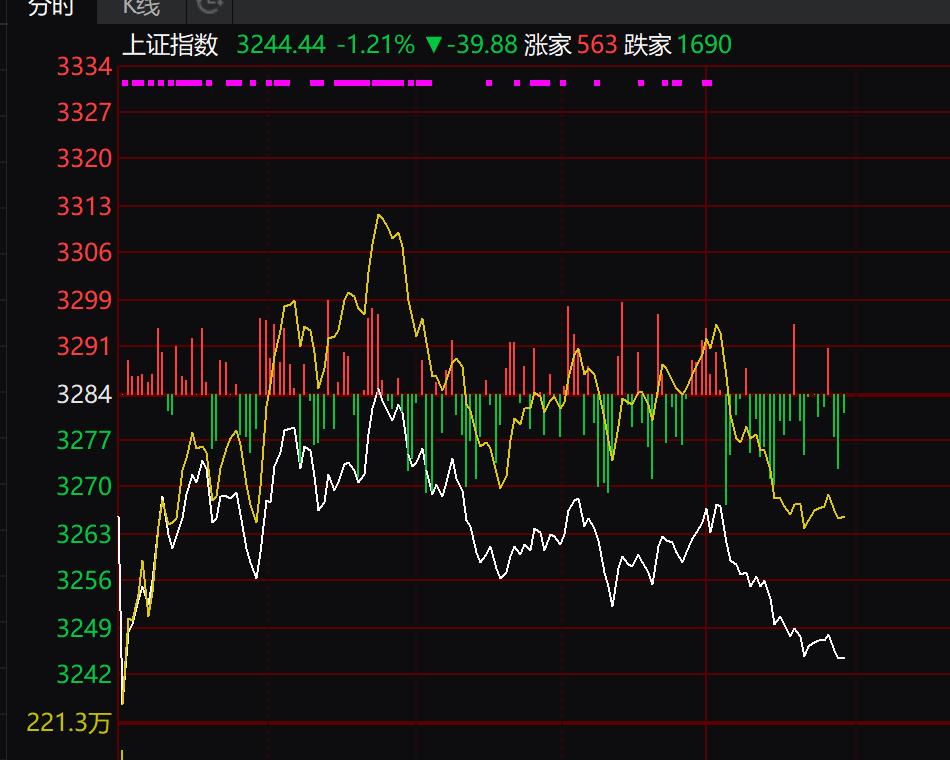Click the 3277 price axis label
Screen dimensions: 950x760
point(84,440)
